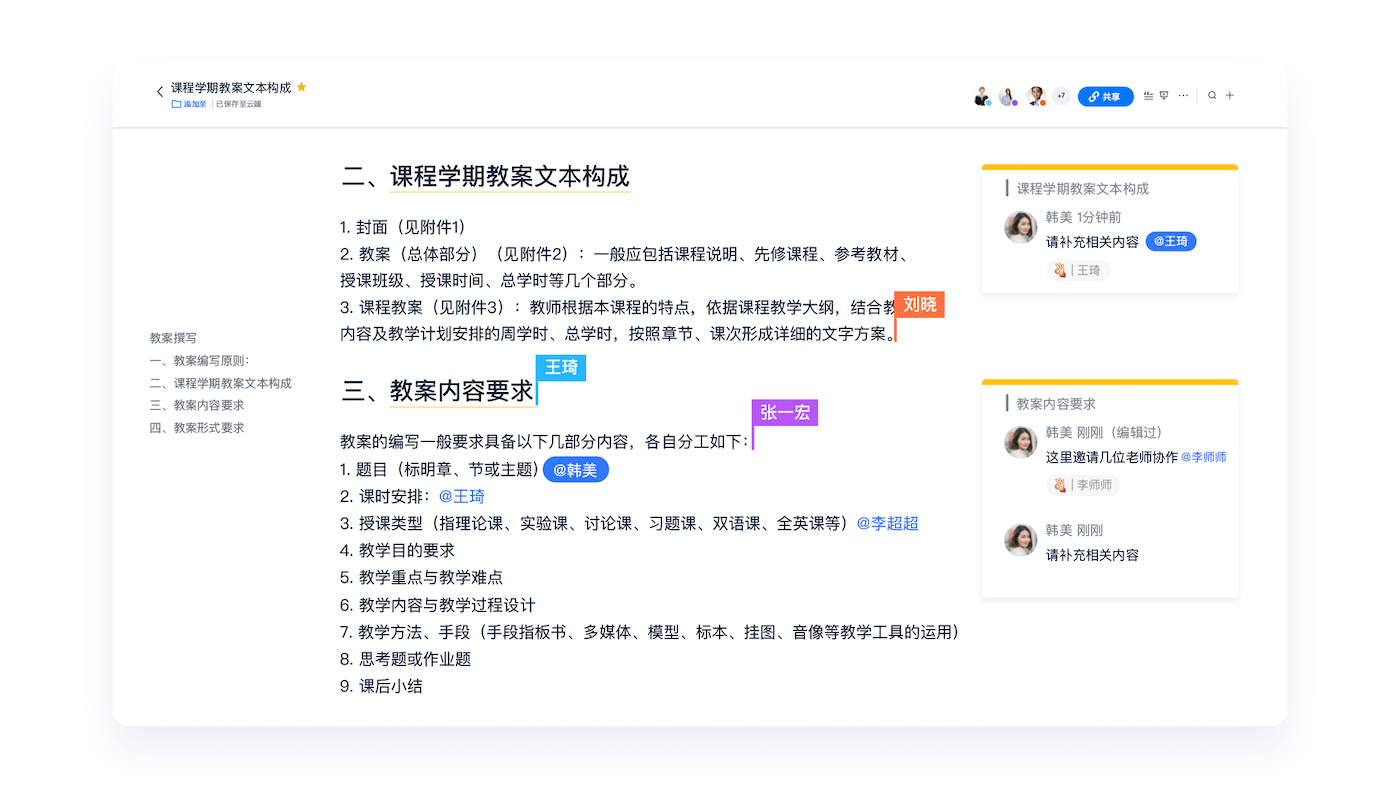Toggle the gold favorite star on the title

click(x=301, y=87)
